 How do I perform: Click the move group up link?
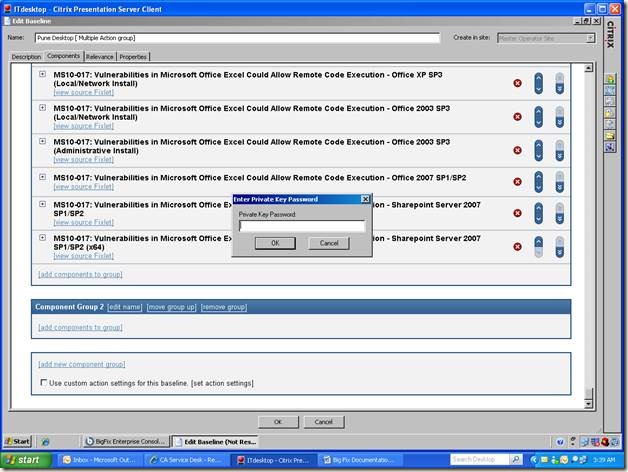coord(171,307)
